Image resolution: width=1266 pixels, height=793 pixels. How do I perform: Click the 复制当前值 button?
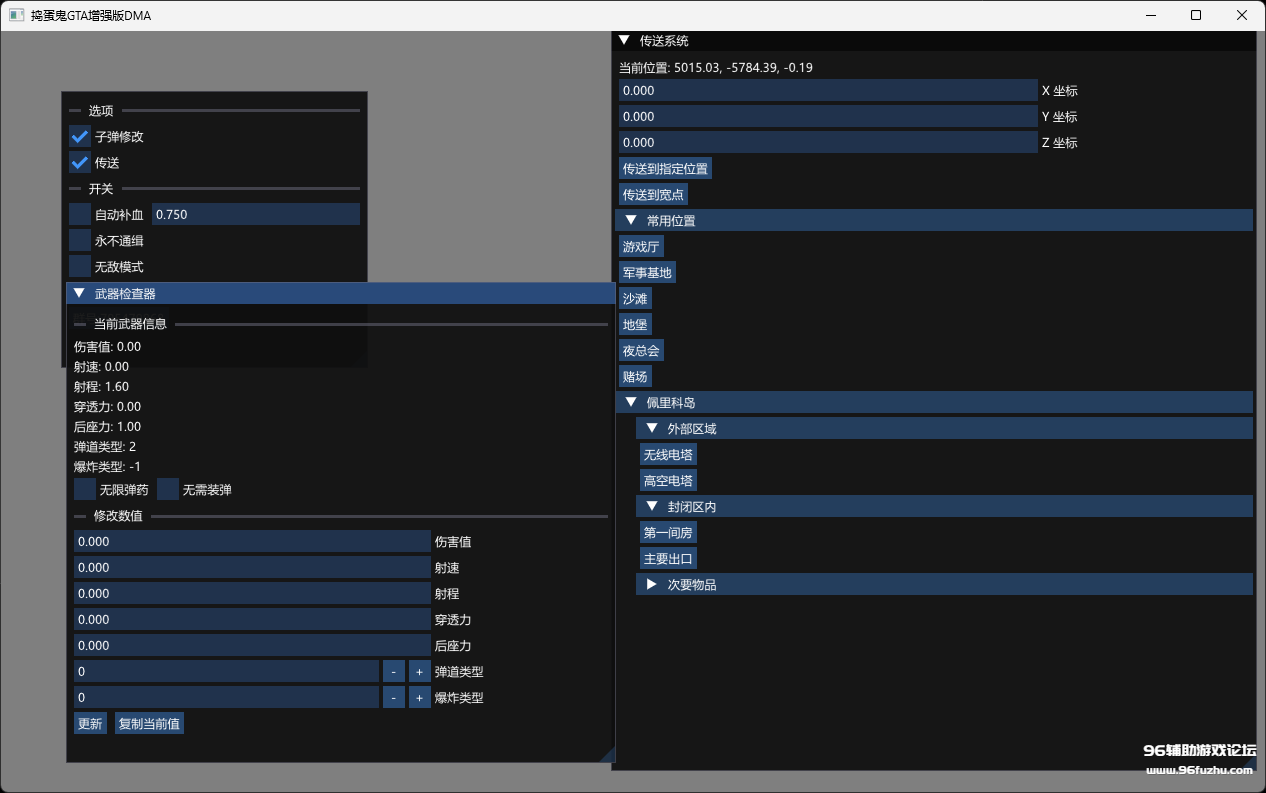point(149,724)
